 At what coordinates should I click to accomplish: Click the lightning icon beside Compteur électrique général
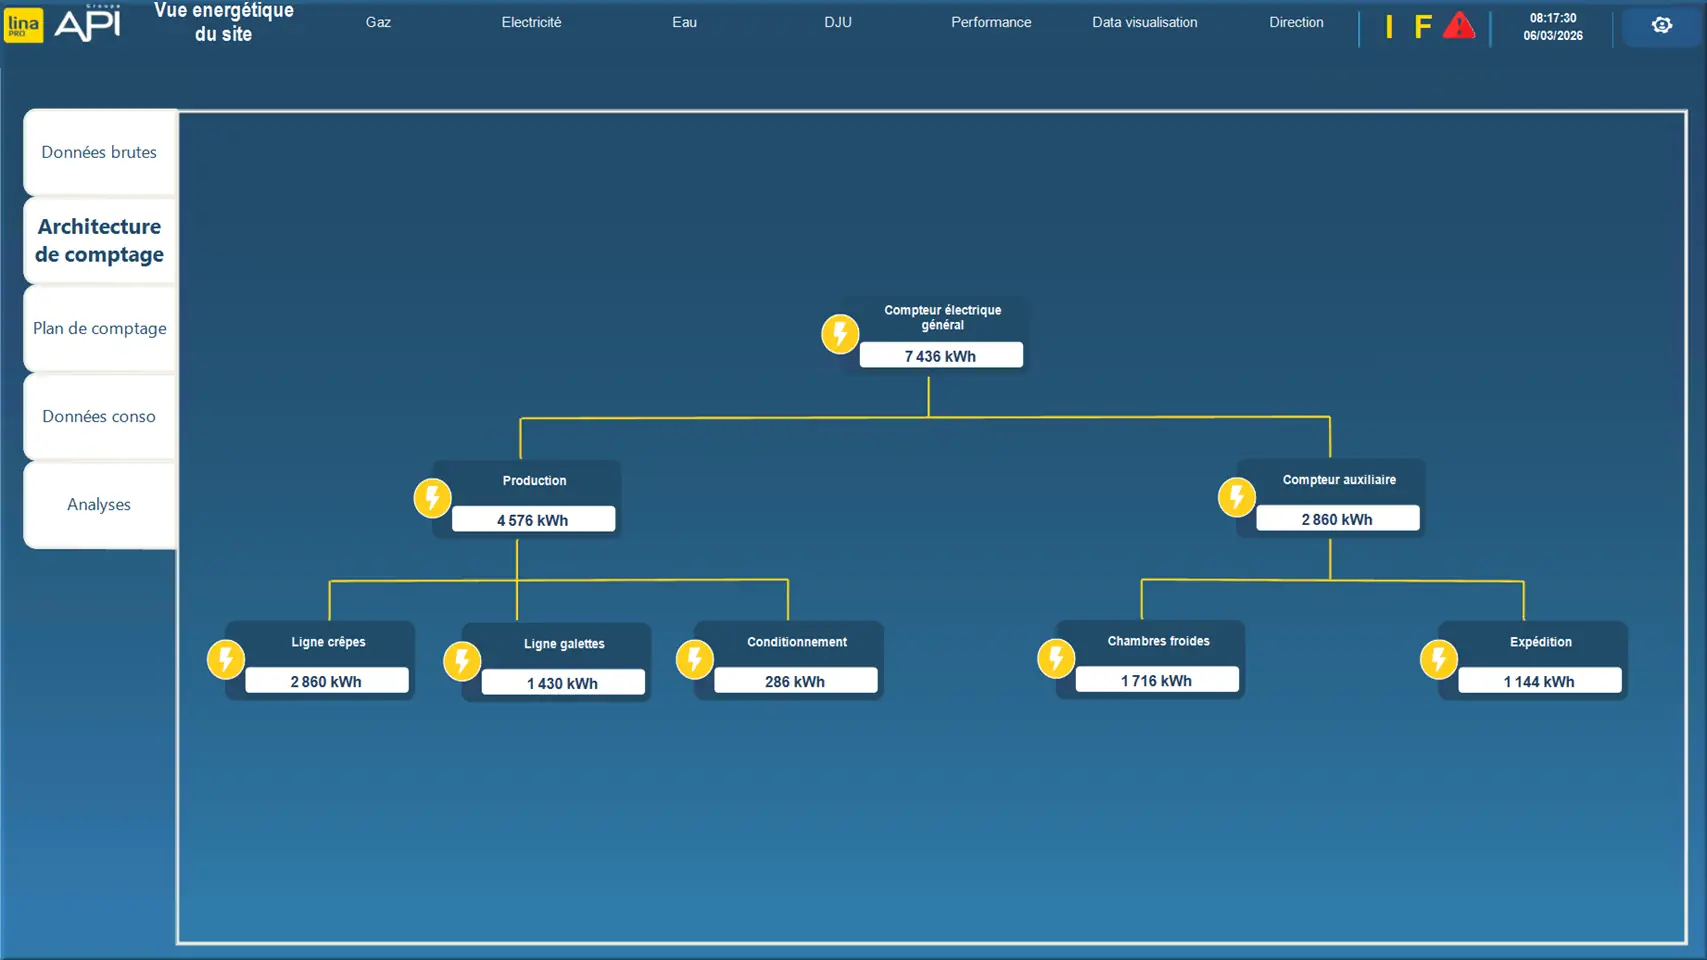[840, 334]
